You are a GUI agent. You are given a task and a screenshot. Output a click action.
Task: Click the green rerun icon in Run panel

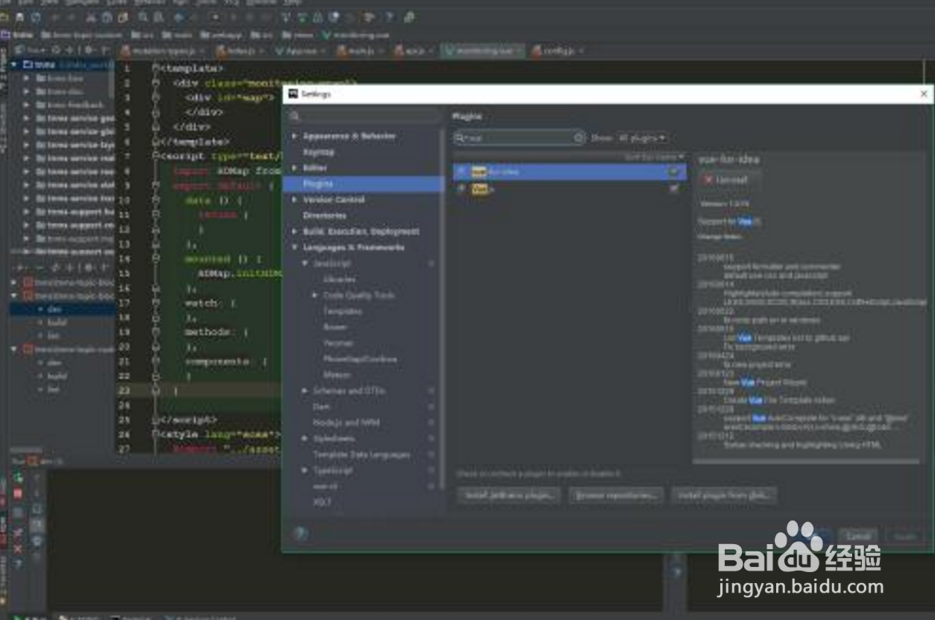coord(18,477)
